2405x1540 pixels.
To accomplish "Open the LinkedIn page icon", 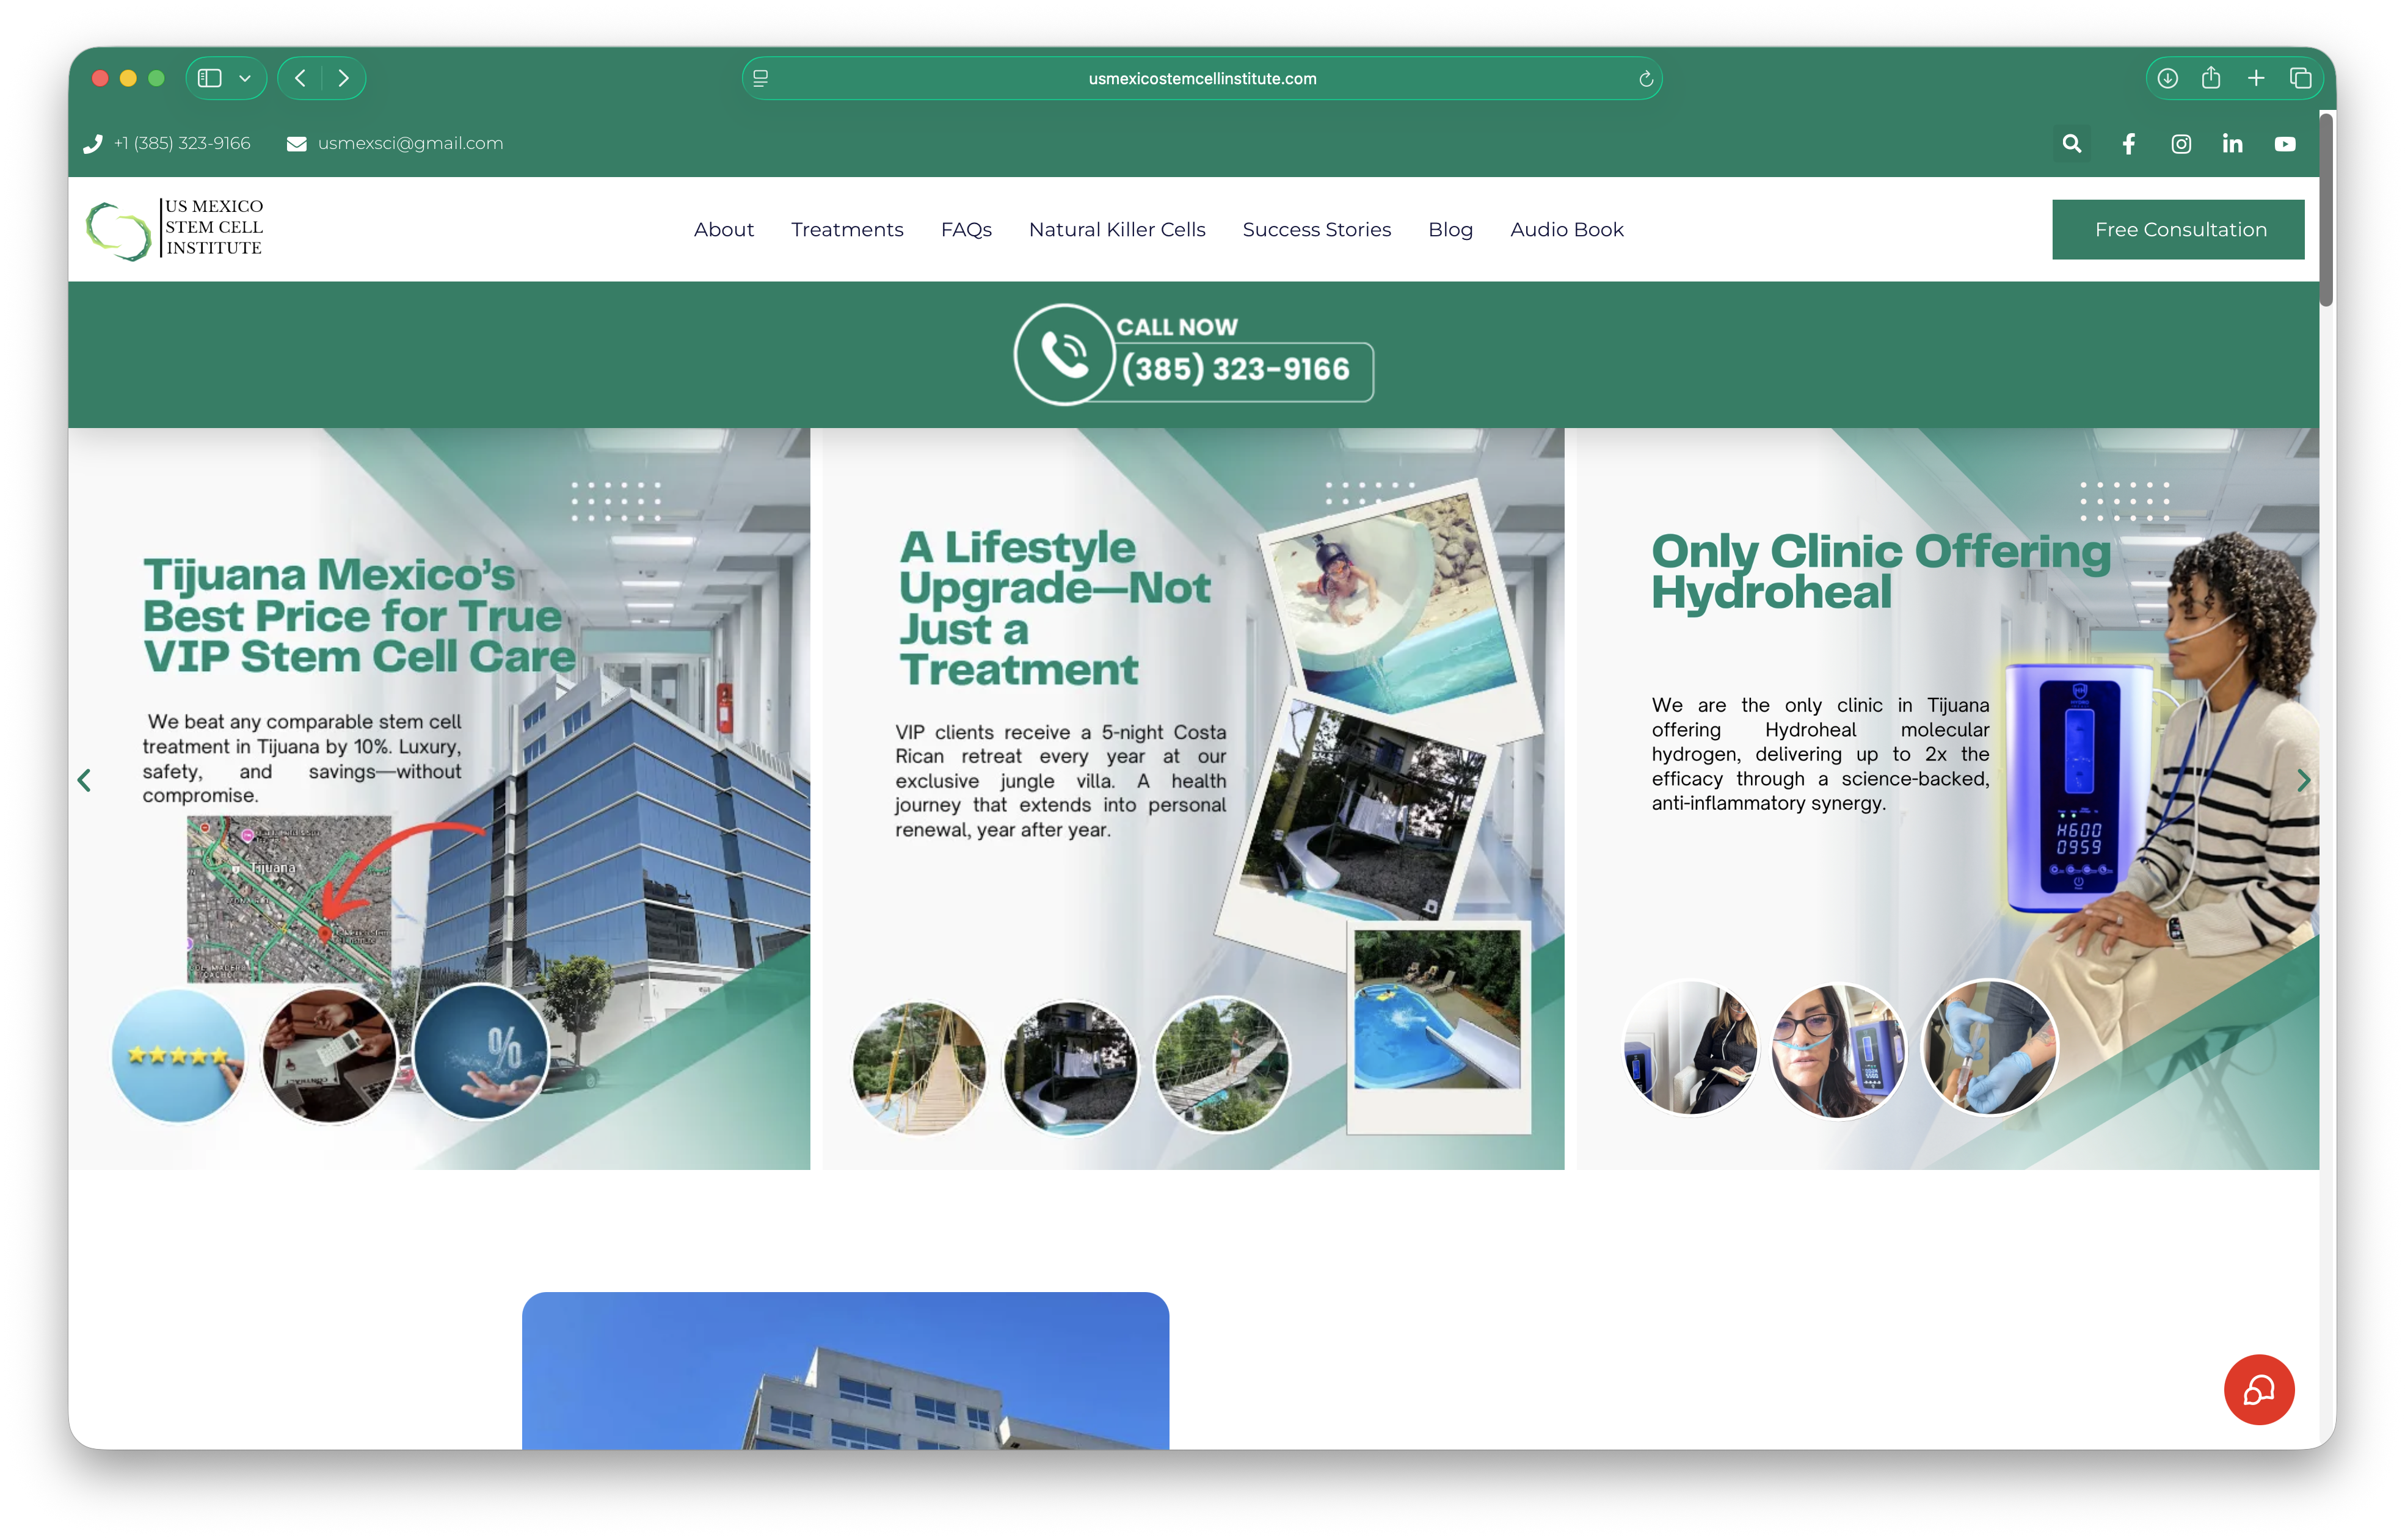I will [x=2232, y=144].
